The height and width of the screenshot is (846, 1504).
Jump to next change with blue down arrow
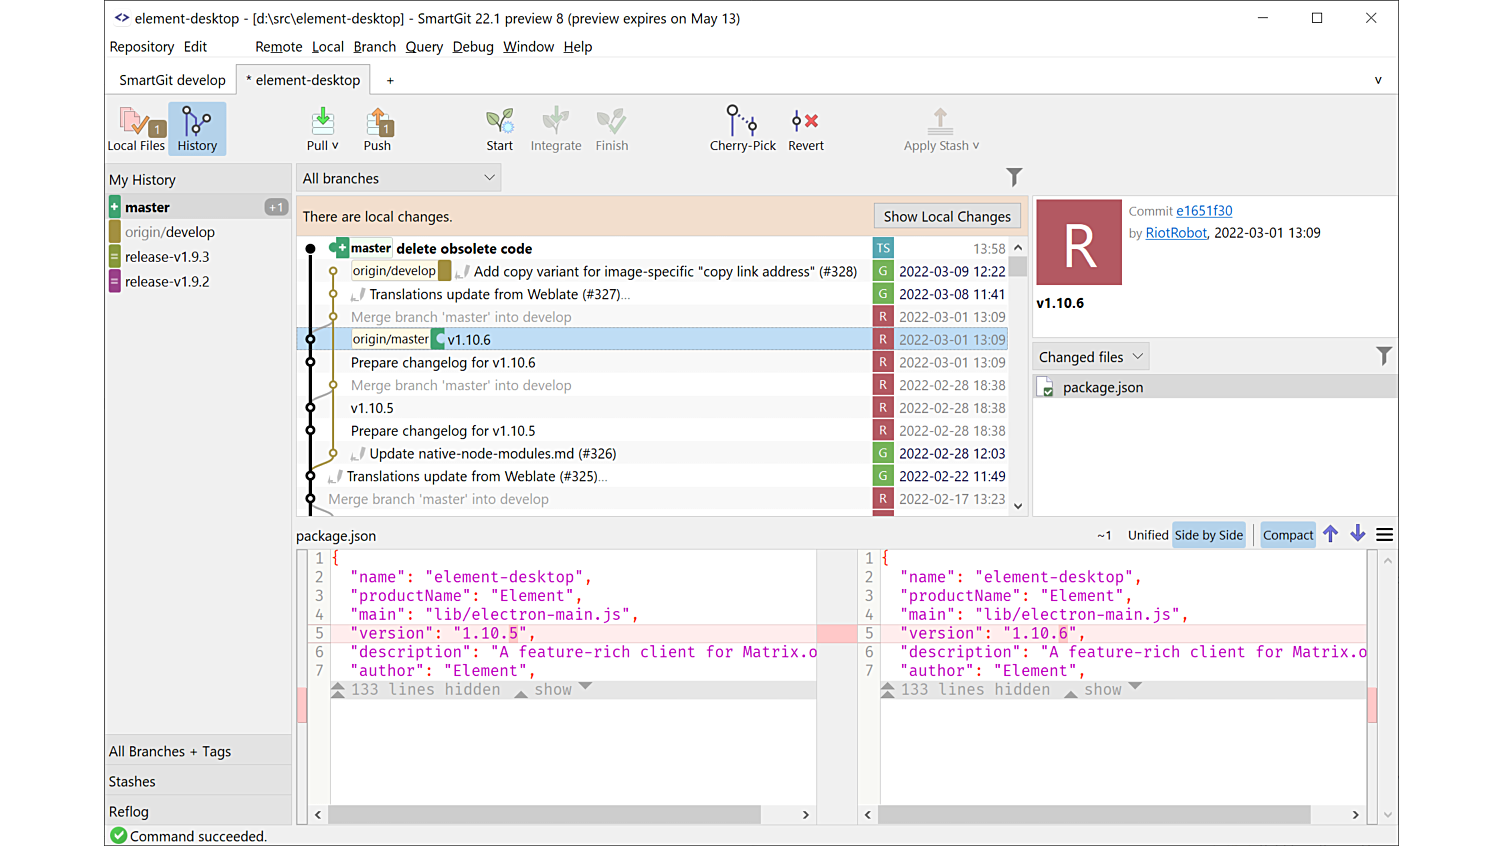click(x=1358, y=534)
